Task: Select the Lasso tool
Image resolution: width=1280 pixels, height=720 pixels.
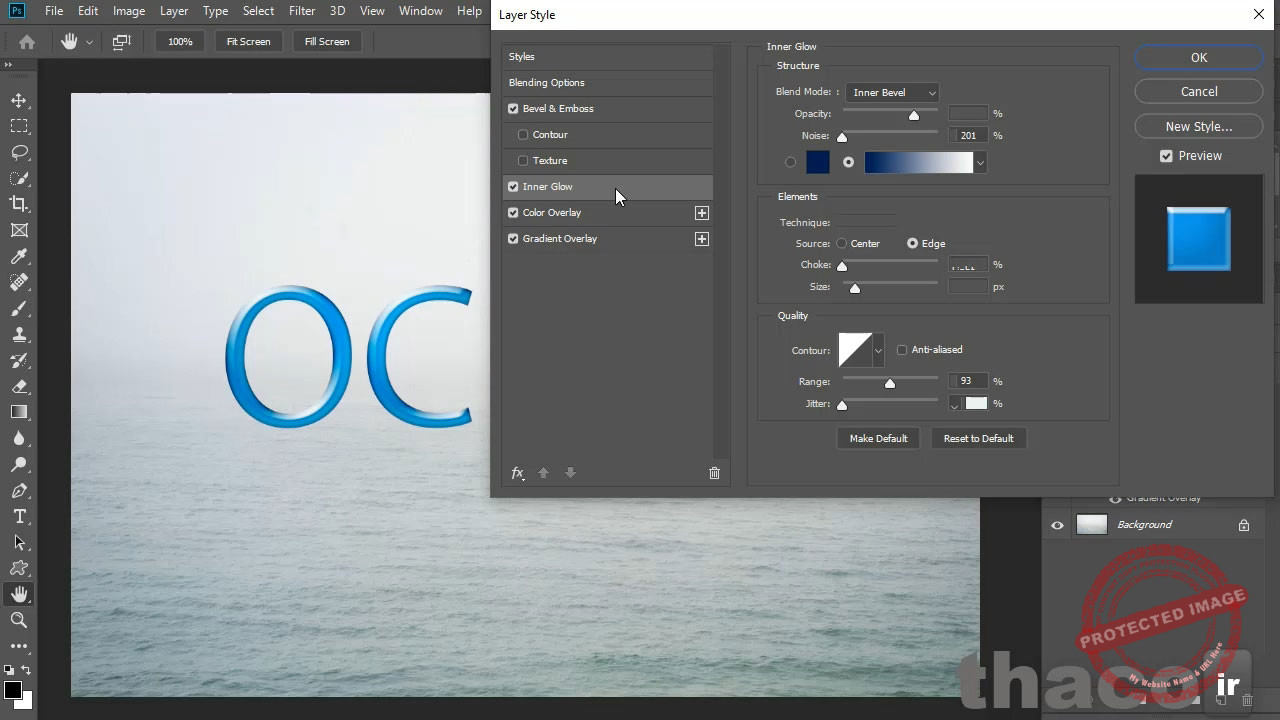Action: coord(19,152)
